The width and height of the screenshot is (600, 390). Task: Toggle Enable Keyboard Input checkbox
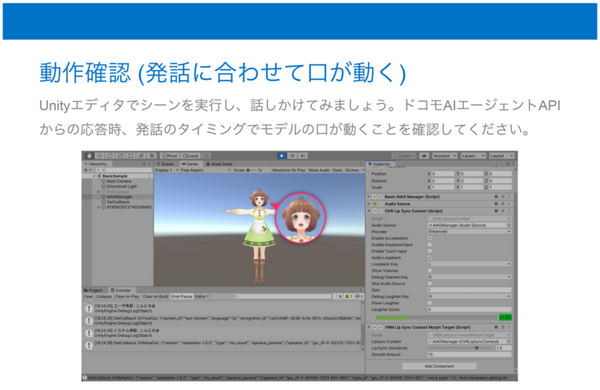430,245
